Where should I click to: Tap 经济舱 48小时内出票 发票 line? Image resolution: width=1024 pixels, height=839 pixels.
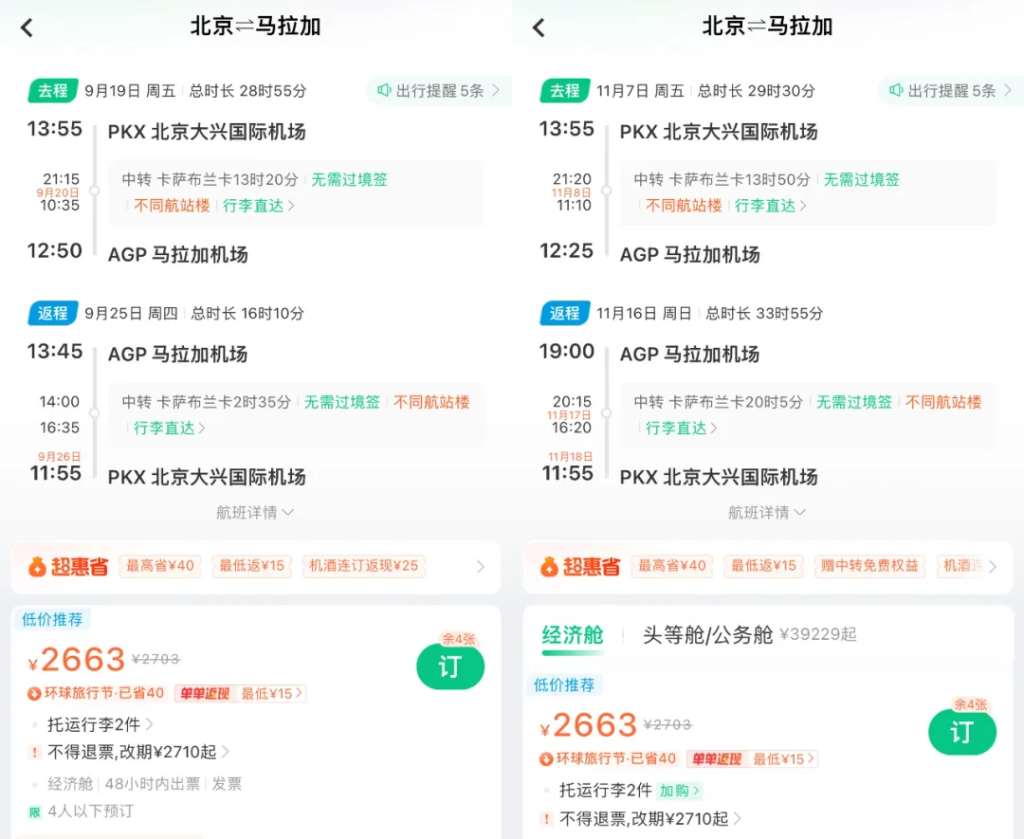point(144,784)
